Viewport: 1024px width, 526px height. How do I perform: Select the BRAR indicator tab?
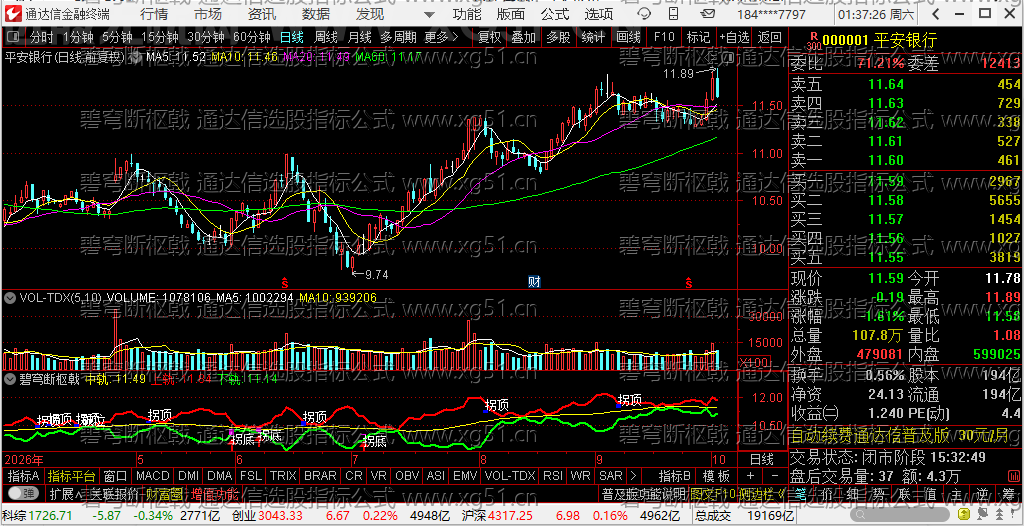coord(321,476)
